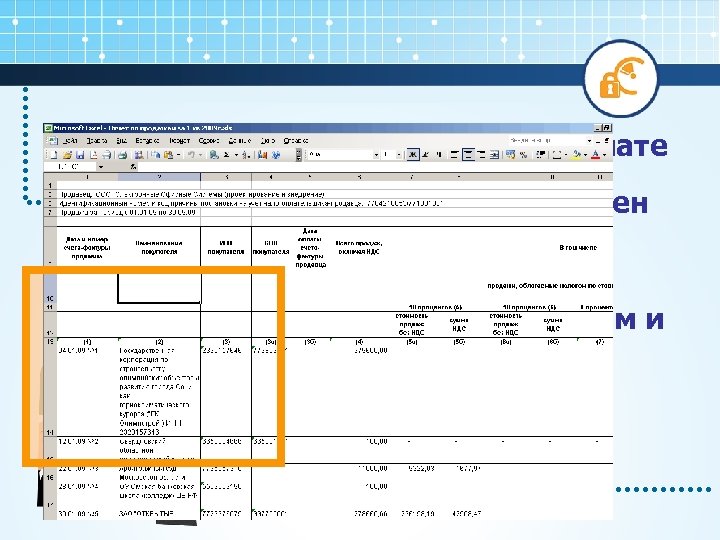Expand the Paste options dropdown arrow

(x=178, y=155)
